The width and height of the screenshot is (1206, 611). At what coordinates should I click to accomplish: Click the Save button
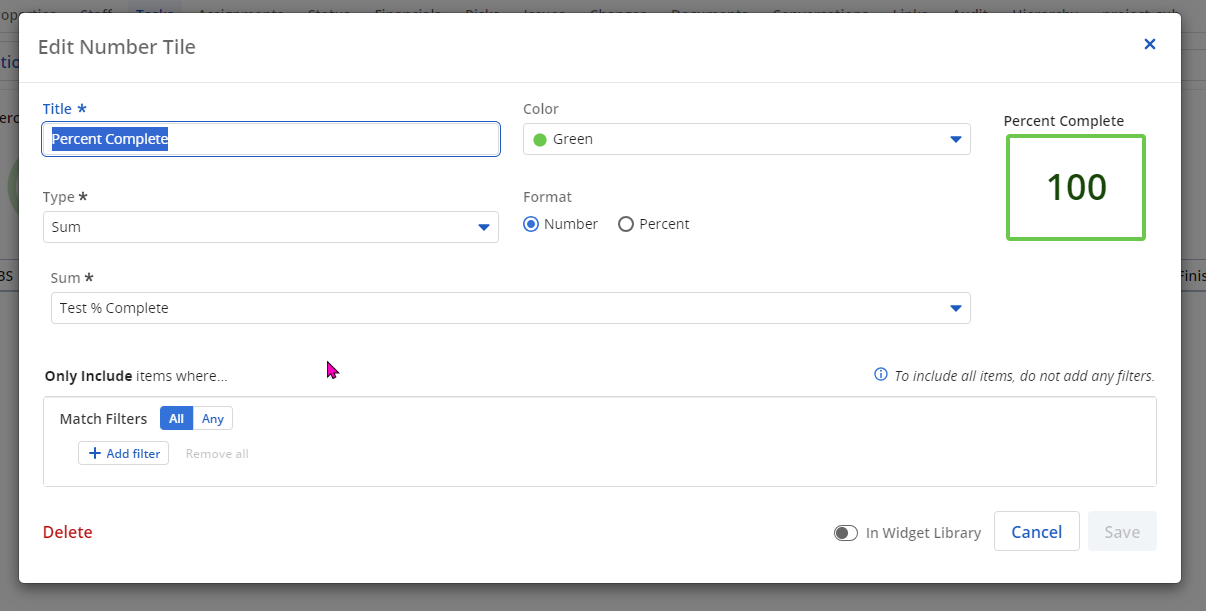tap(1122, 532)
